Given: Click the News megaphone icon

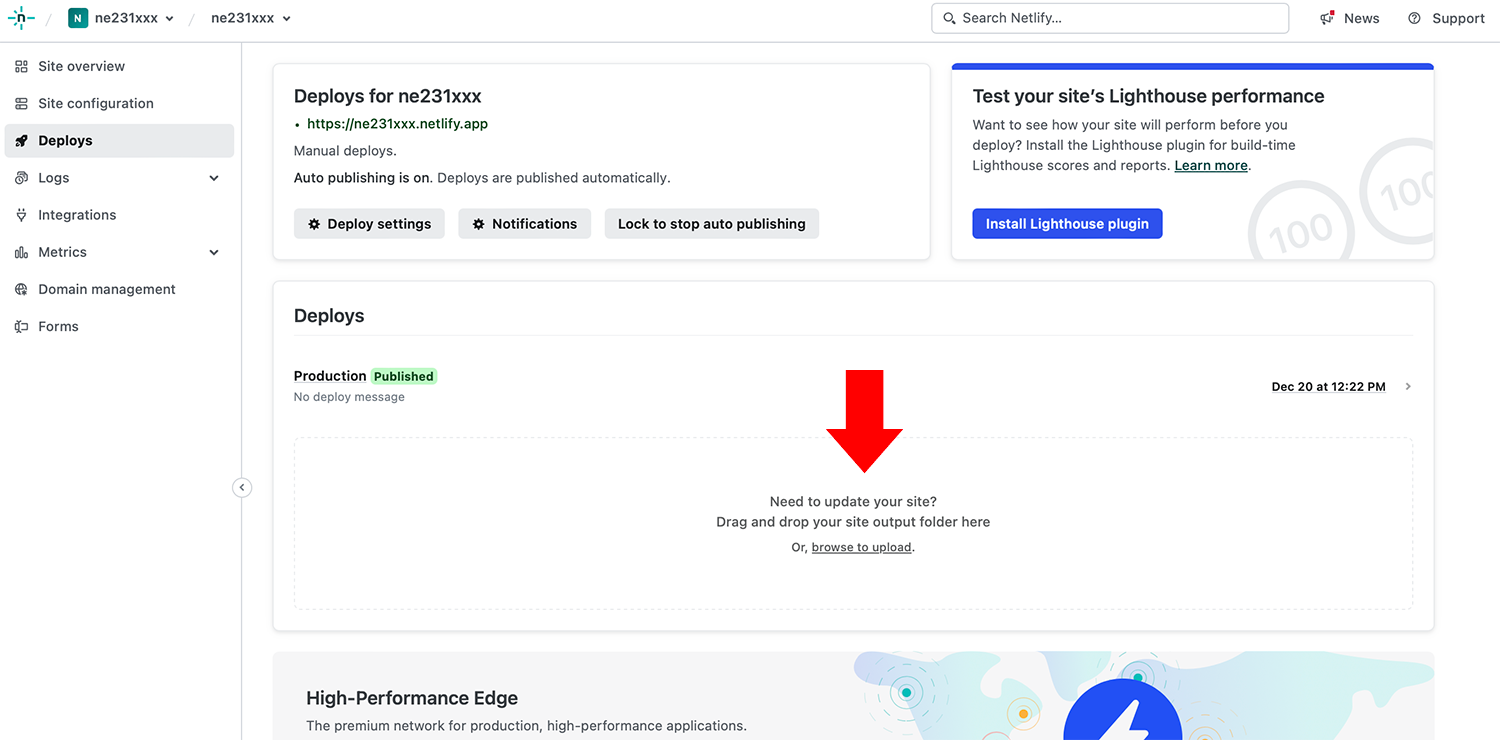Looking at the screenshot, I should [x=1327, y=18].
